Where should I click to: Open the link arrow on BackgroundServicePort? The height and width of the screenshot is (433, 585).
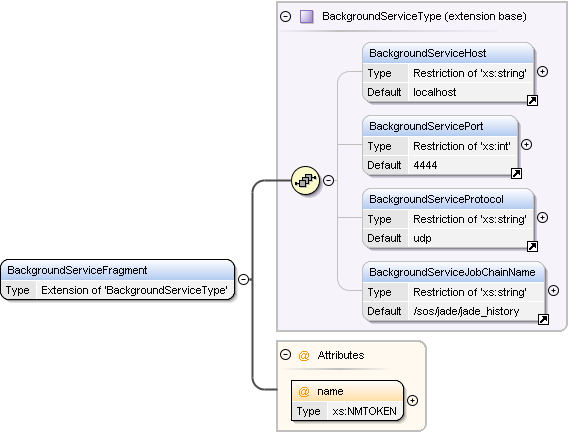pyautogui.click(x=516, y=173)
